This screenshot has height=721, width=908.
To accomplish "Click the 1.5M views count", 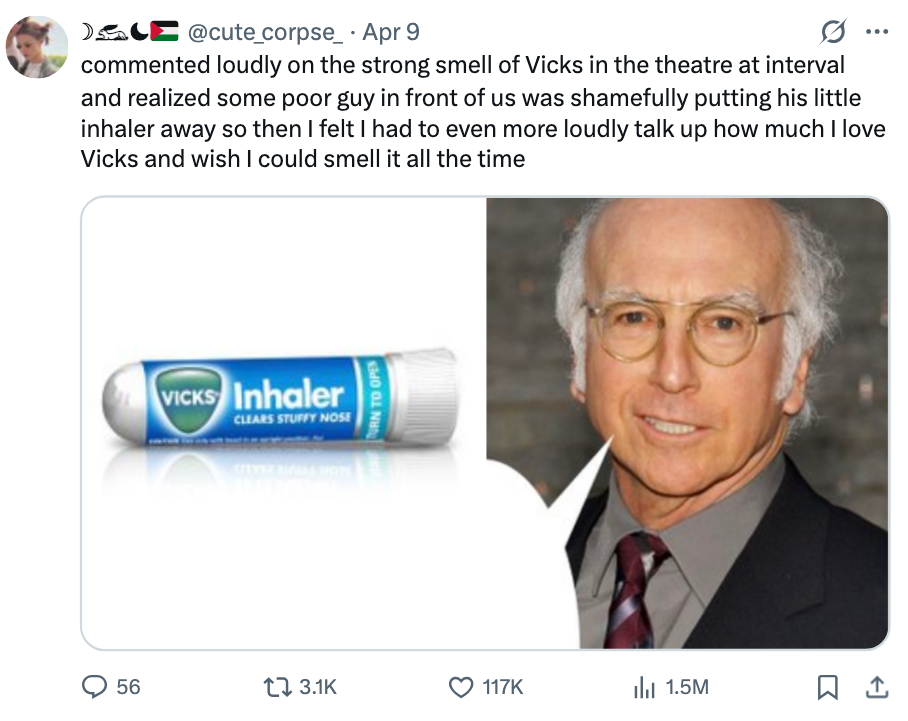I will click(x=686, y=686).
